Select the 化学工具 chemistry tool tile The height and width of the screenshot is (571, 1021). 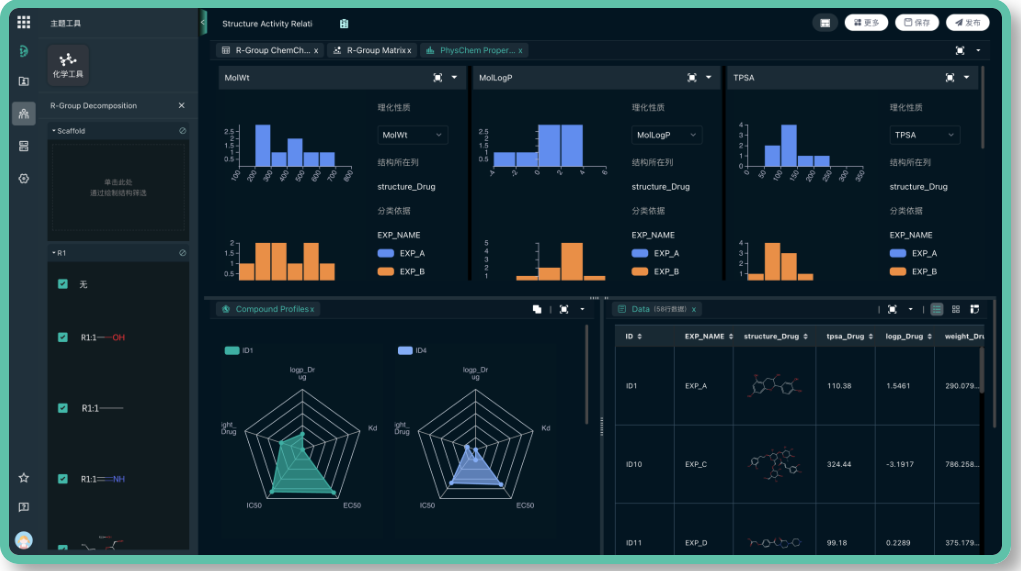68,65
